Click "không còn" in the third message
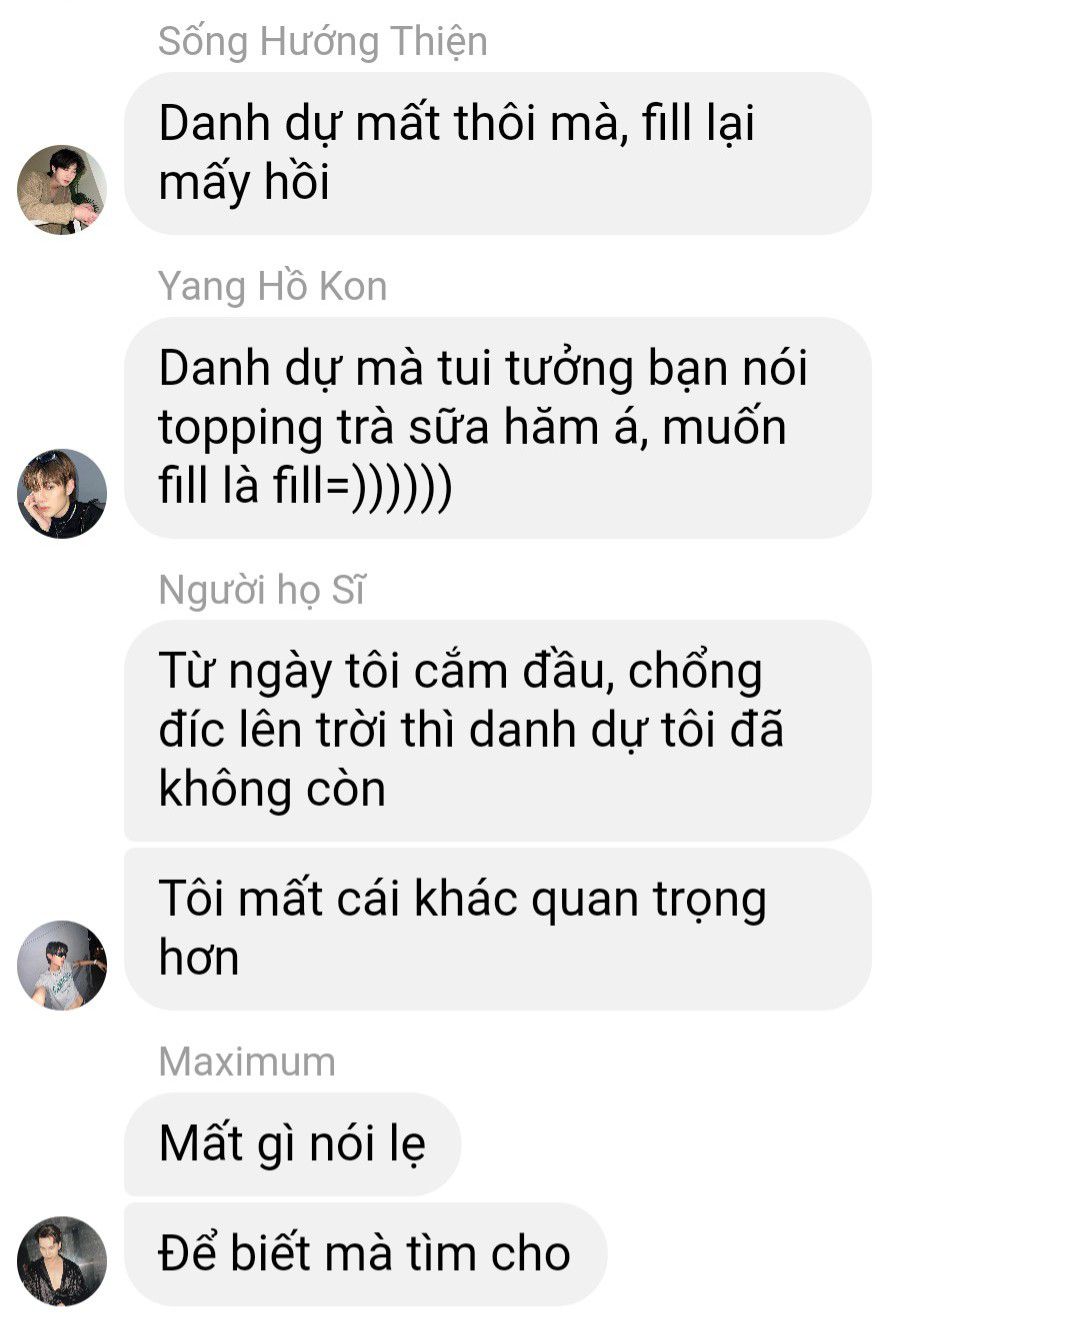Image resolution: width=1080 pixels, height=1337 pixels. [272, 789]
